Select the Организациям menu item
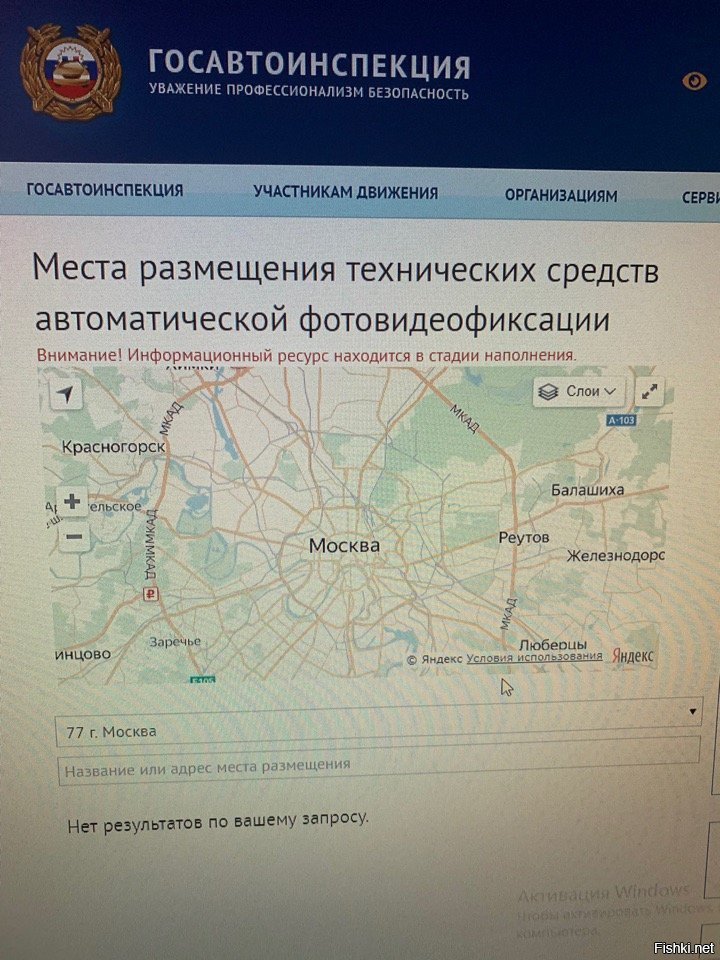Image resolution: width=720 pixels, height=960 pixels. [560, 196]
